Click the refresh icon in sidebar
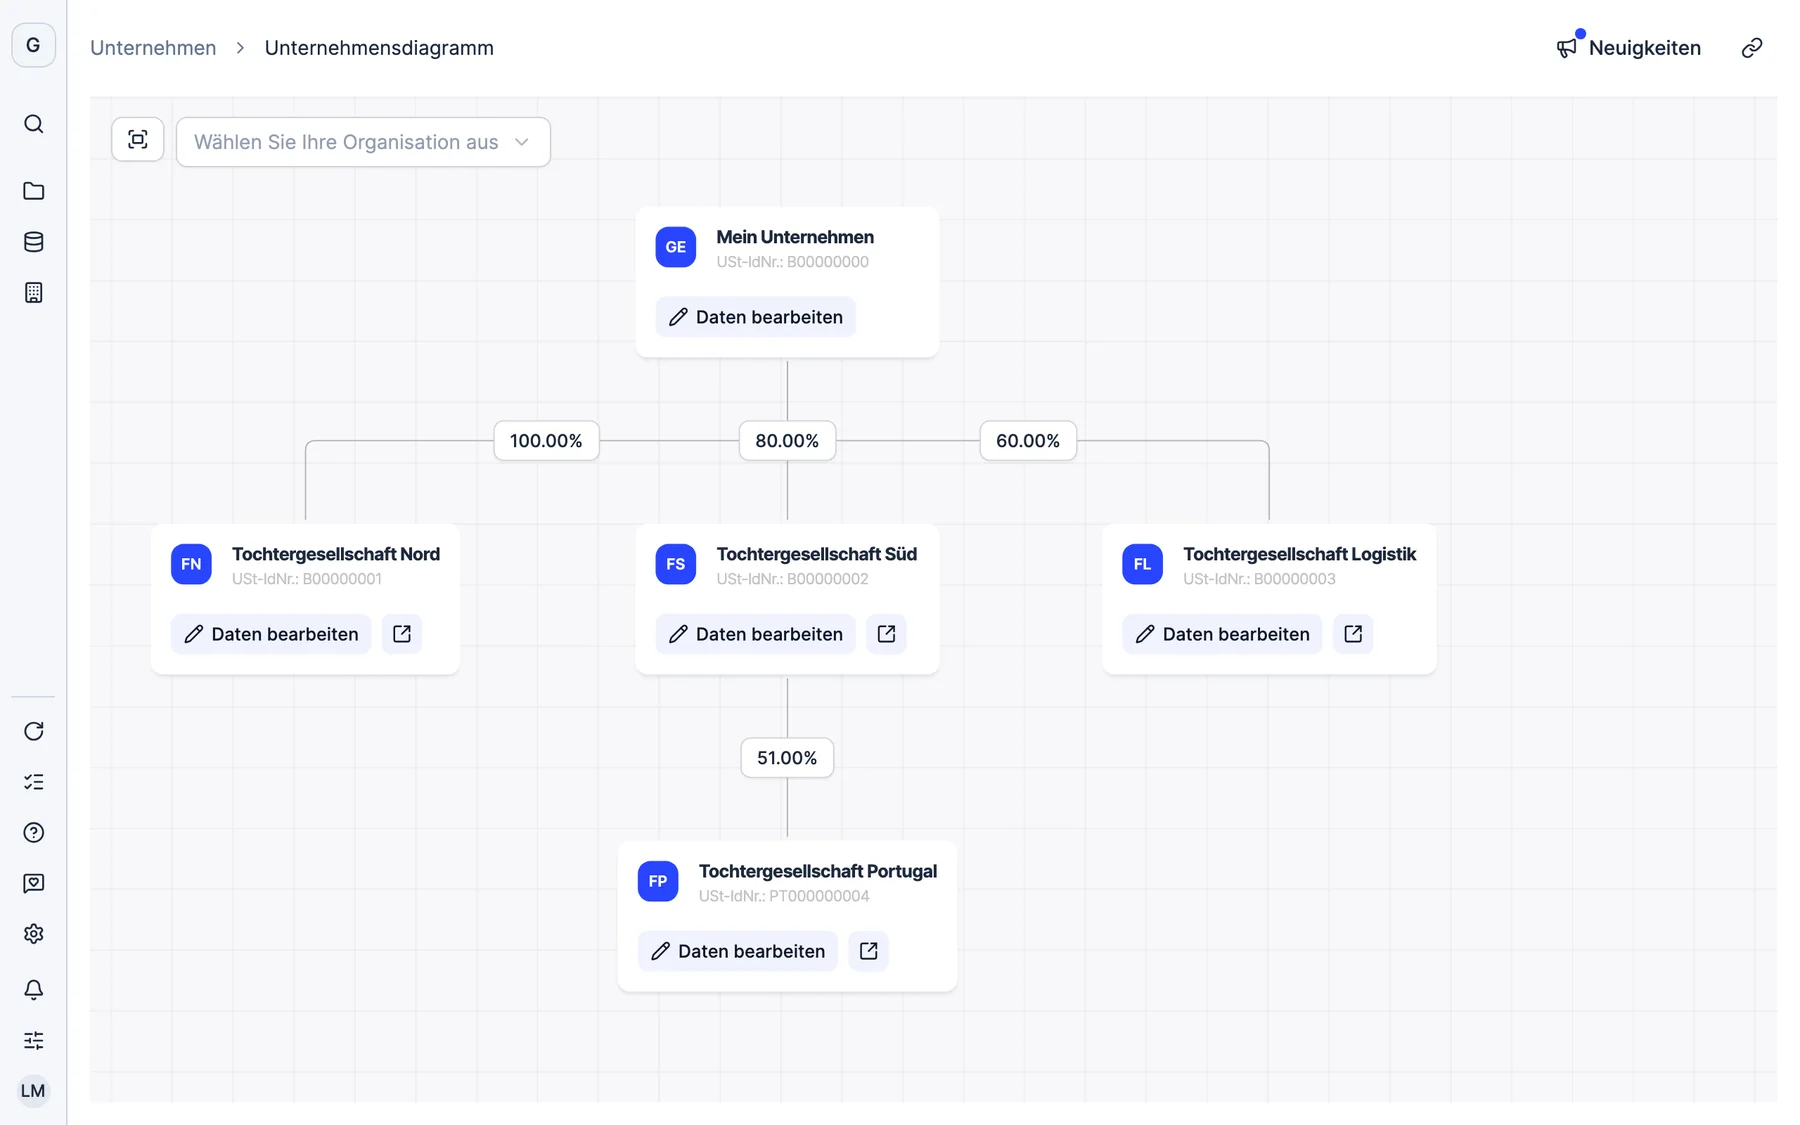 pyautogui.click(x=33, y=731)
